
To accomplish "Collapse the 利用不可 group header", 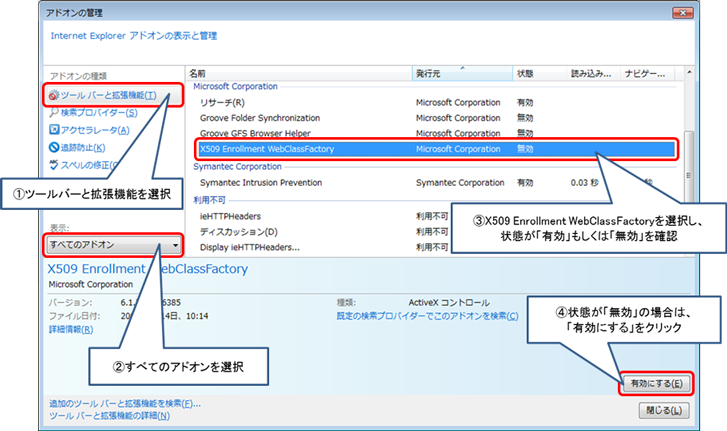I will click(209, 200).
